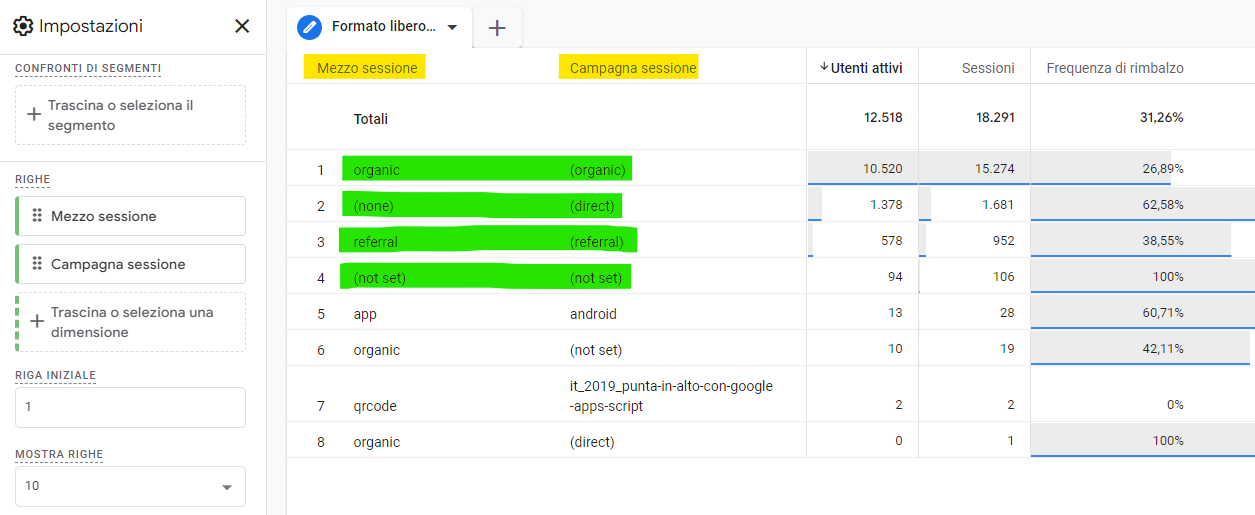
Task: Click the sort arrow on Utenti attivi
Action: [x=824, y=67]
